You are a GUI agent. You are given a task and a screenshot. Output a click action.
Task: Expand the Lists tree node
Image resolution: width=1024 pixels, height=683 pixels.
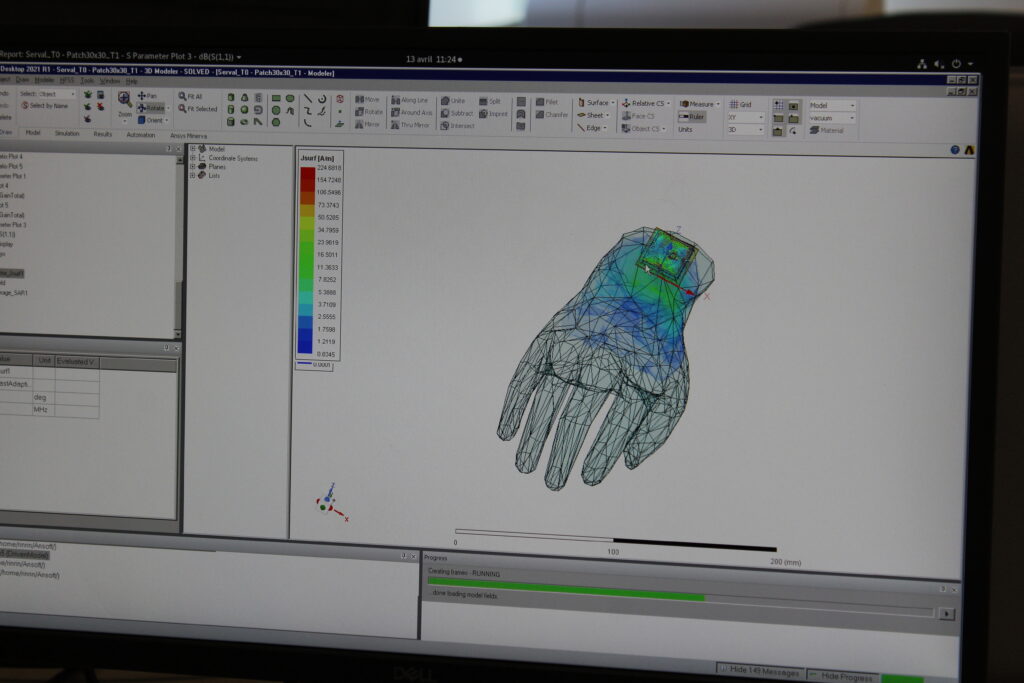click(193, 175)
